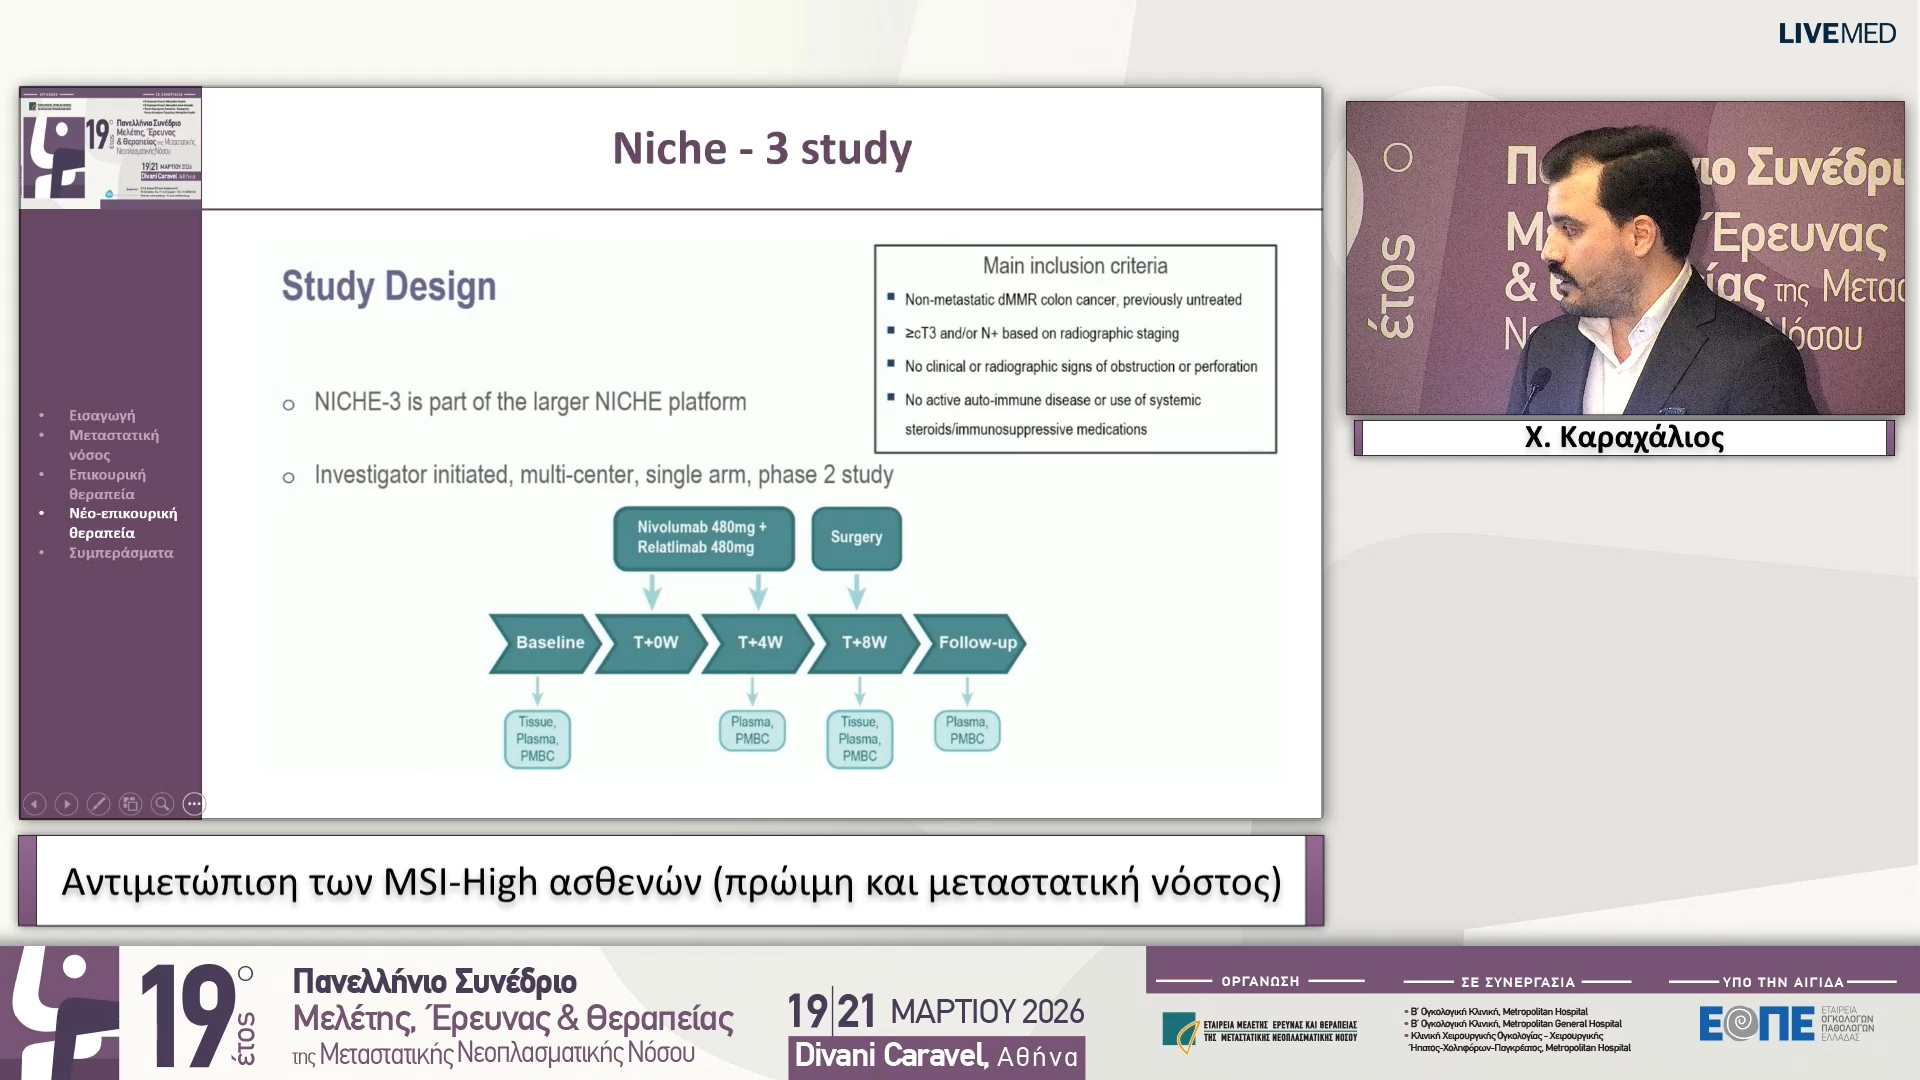Open the pen and pointer tools
Screen dimensions: 1920x1080
tap(98, 804)
